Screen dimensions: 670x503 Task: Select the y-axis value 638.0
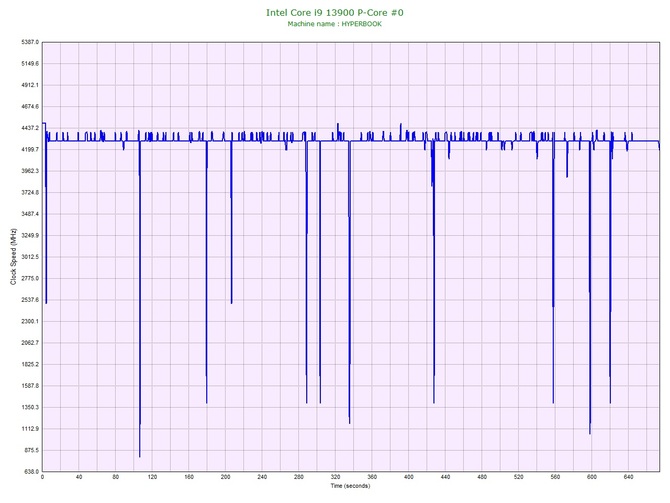coord(31,472)
